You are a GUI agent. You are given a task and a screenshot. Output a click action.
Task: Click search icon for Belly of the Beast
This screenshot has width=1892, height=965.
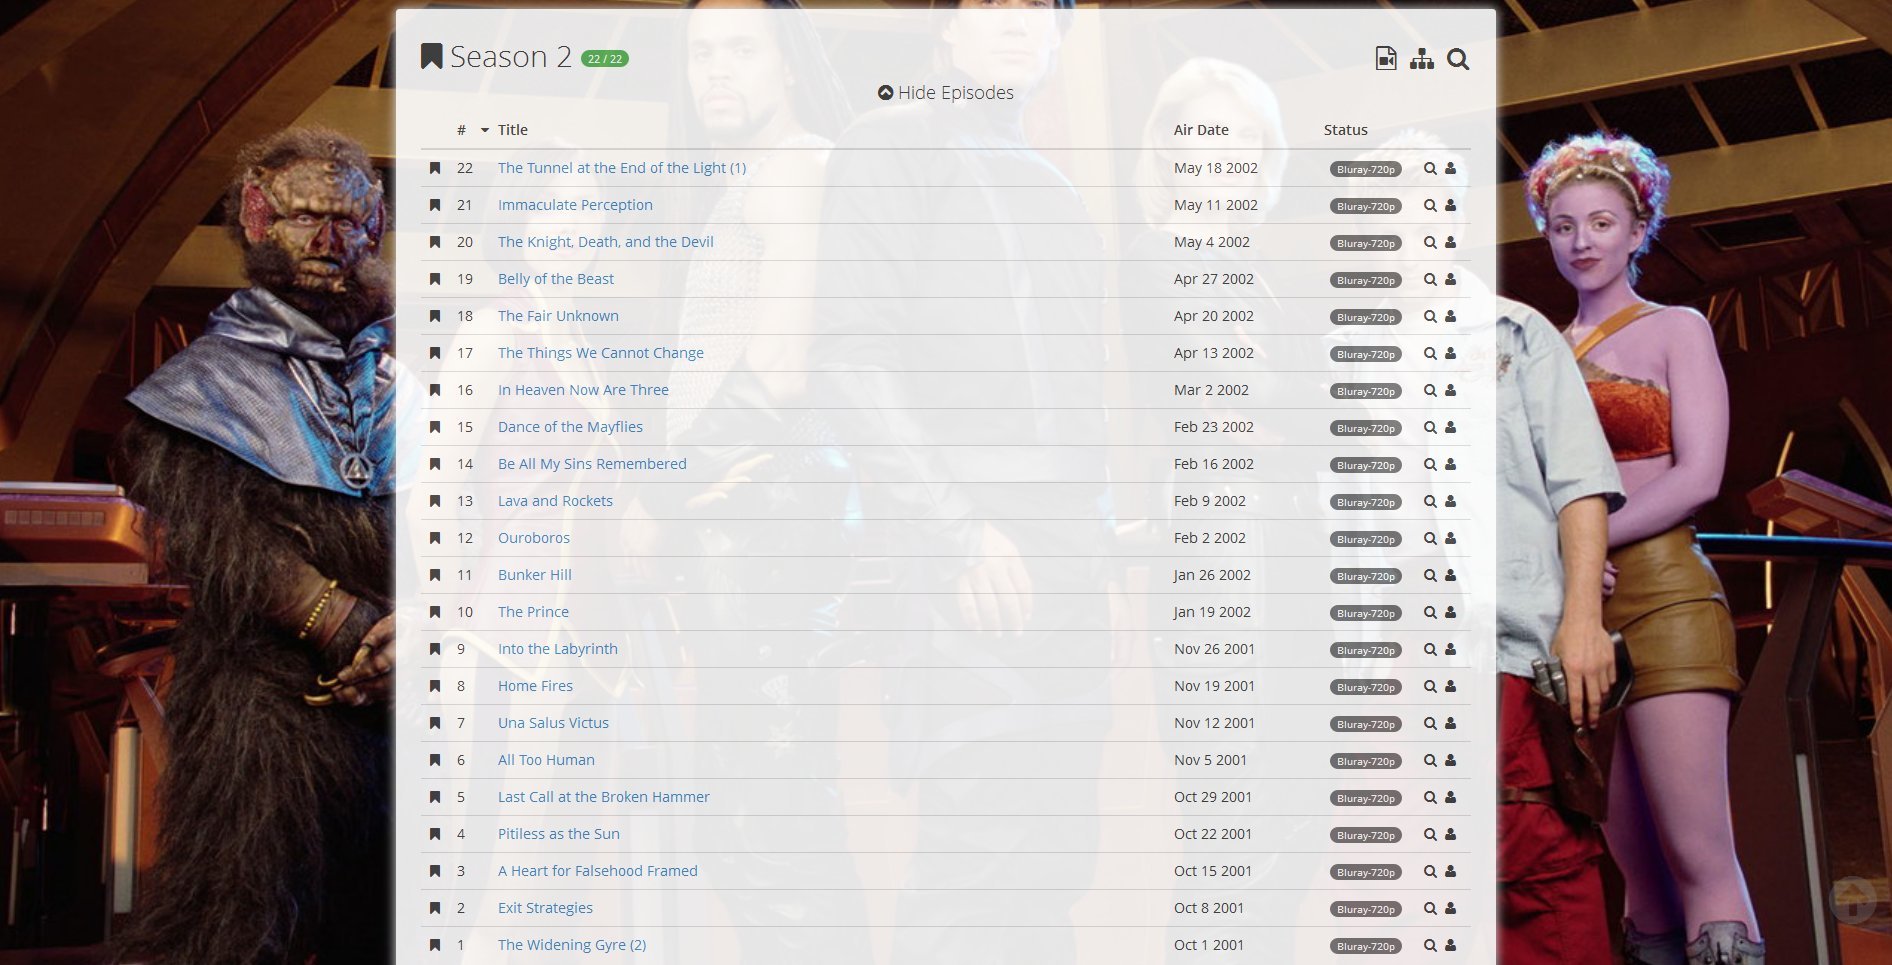coord(1430,280)
